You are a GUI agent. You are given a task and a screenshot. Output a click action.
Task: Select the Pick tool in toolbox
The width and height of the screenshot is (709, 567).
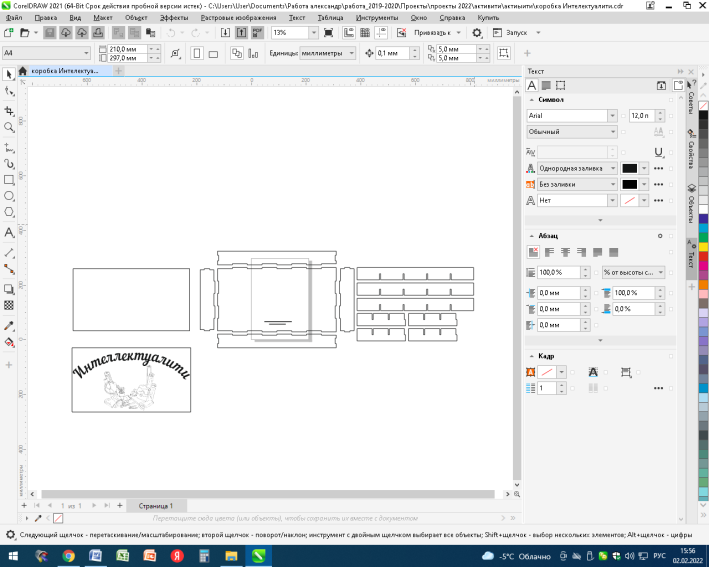pos(9,74)
